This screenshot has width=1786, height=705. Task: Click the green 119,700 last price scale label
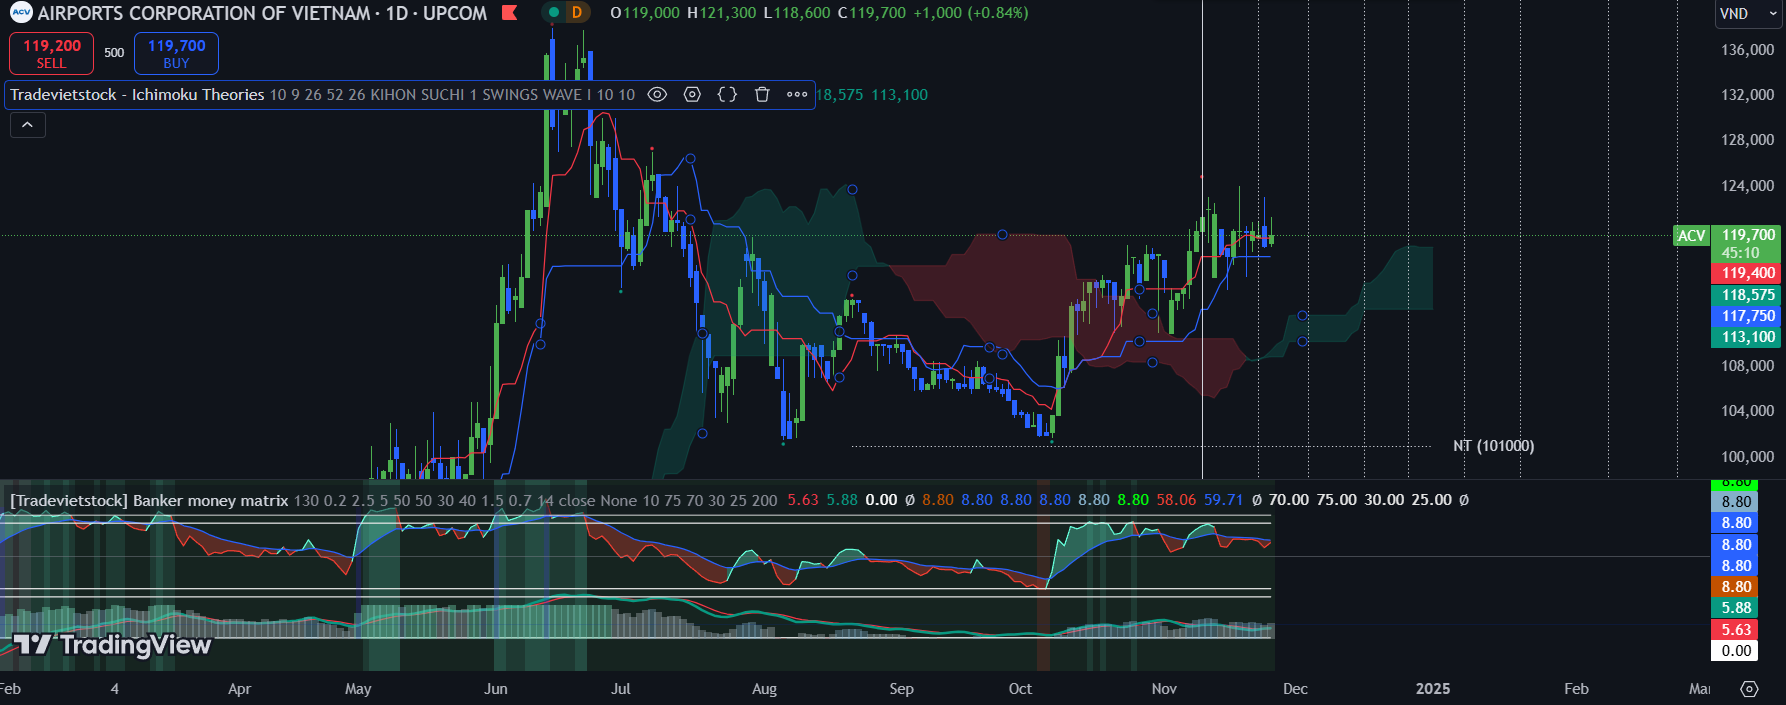1746,244
